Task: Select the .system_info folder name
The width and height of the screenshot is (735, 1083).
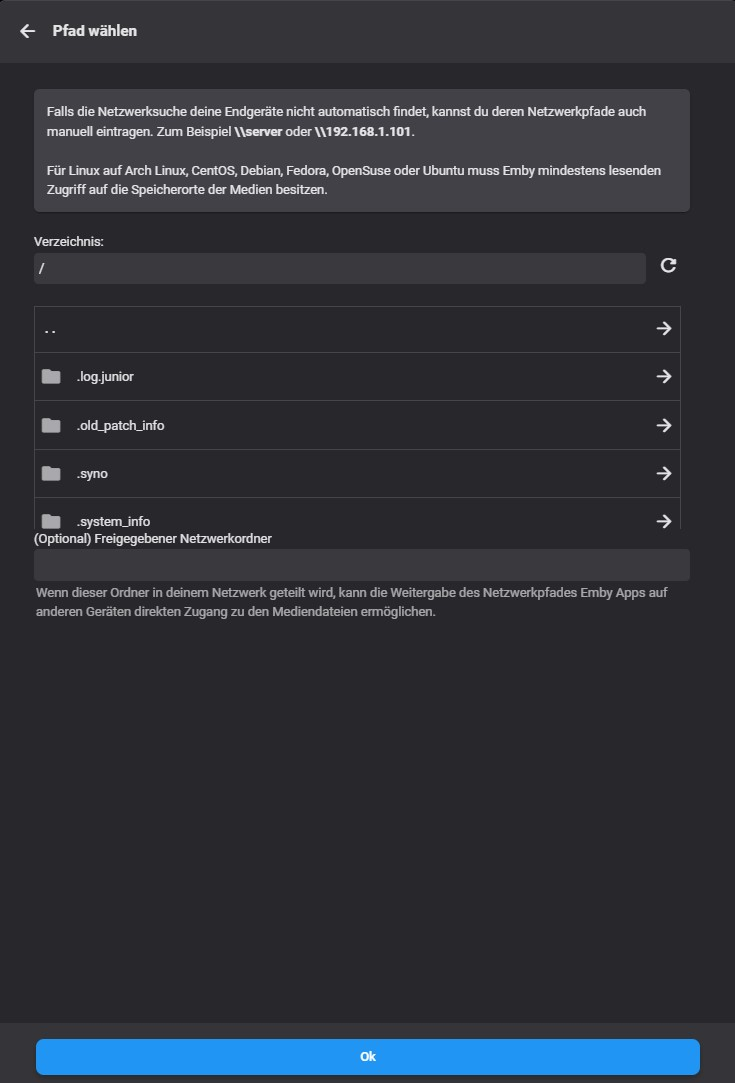Action: tap(113, 521)
